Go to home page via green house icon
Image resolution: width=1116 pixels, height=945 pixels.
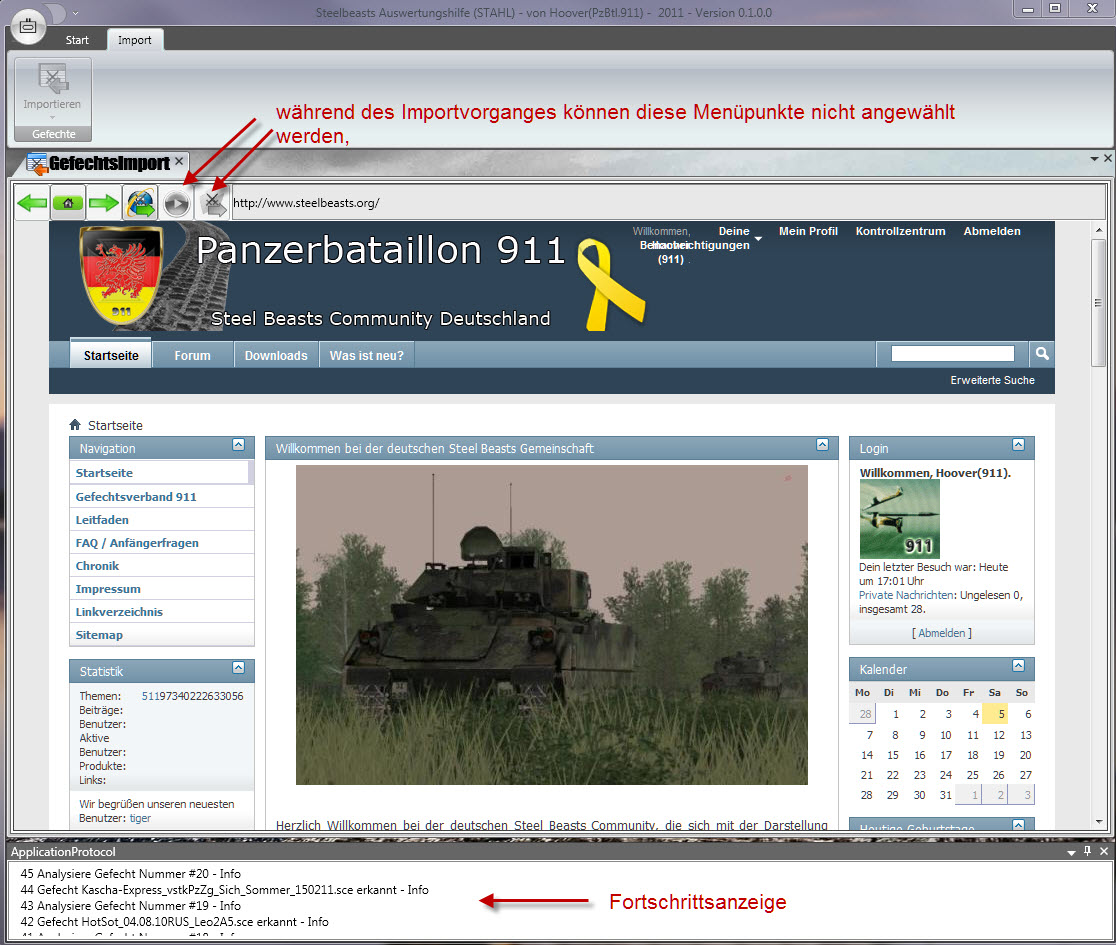pyautogui.click(x=68, y=203)
